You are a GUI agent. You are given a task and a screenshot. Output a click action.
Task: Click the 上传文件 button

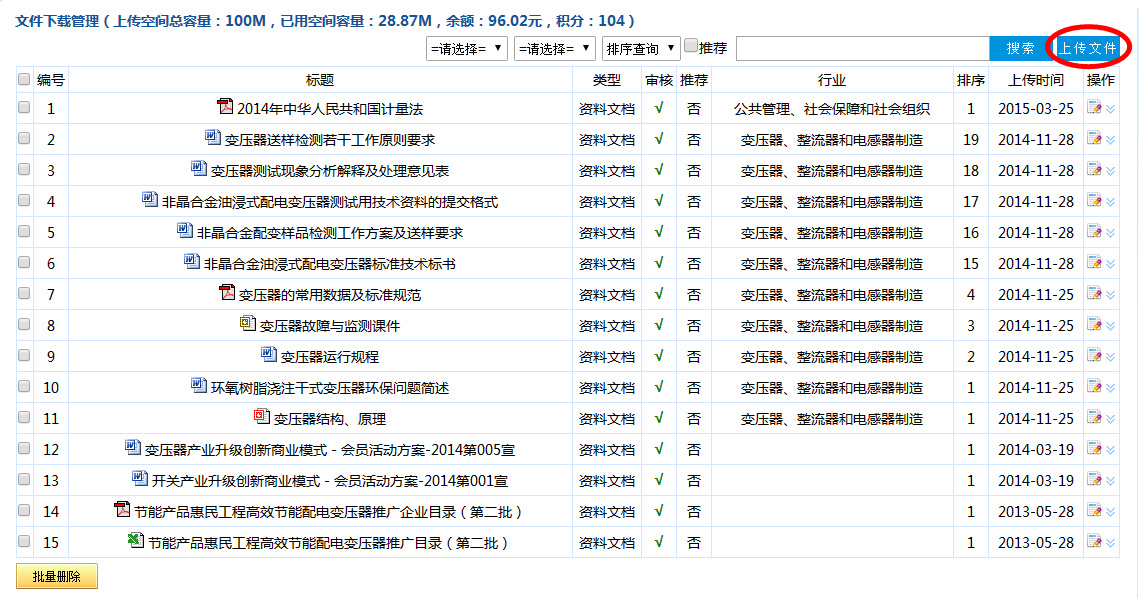tap(1088, 49)
